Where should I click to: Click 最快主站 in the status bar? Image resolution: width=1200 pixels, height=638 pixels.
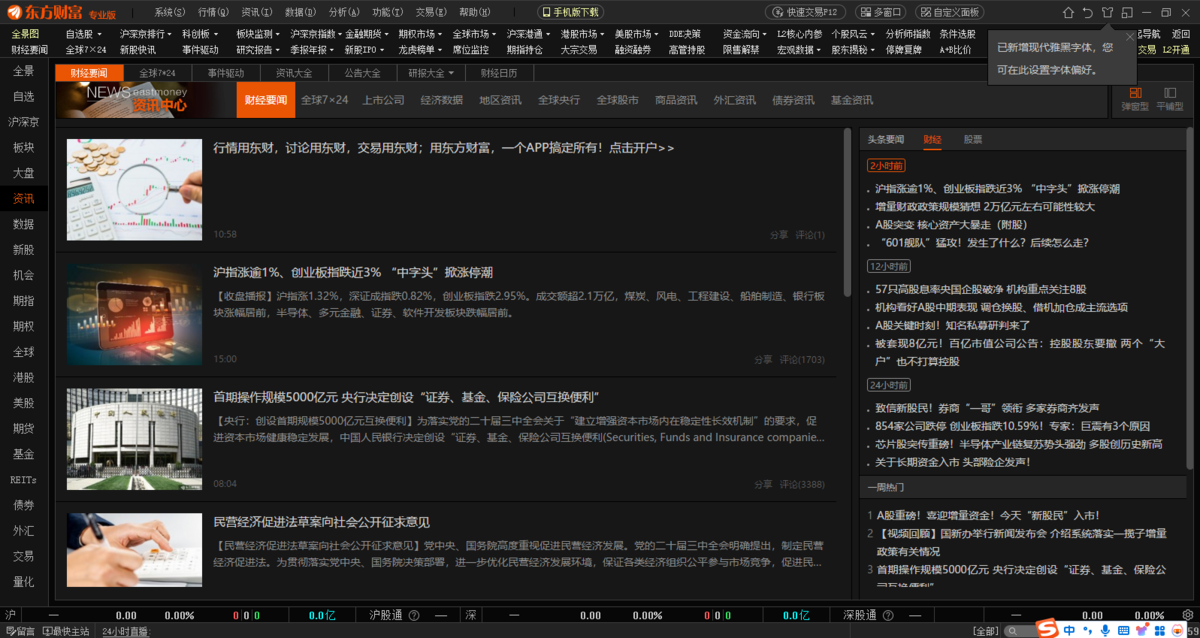[x=66, y=631]
